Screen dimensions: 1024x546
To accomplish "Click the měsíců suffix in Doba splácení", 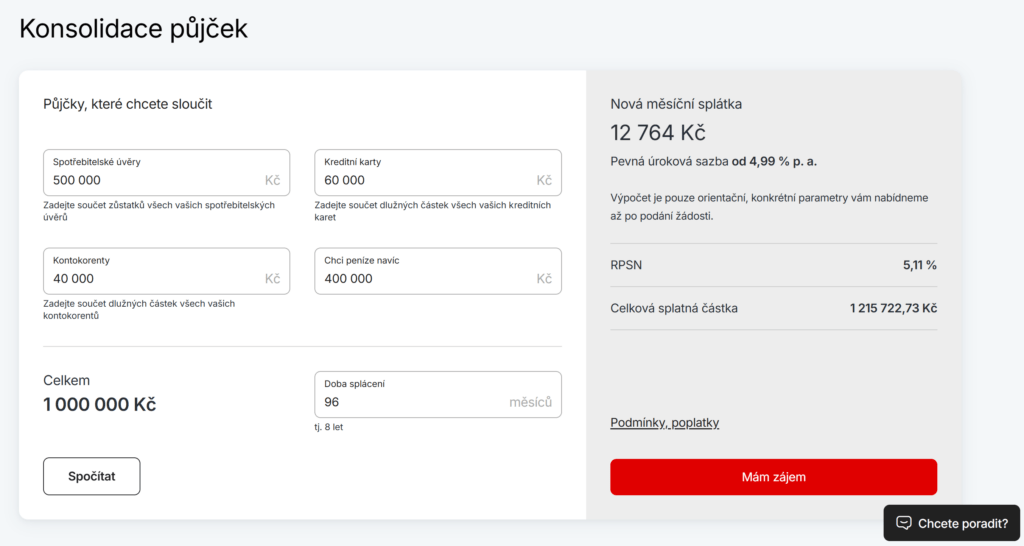I will click(530, 402).
